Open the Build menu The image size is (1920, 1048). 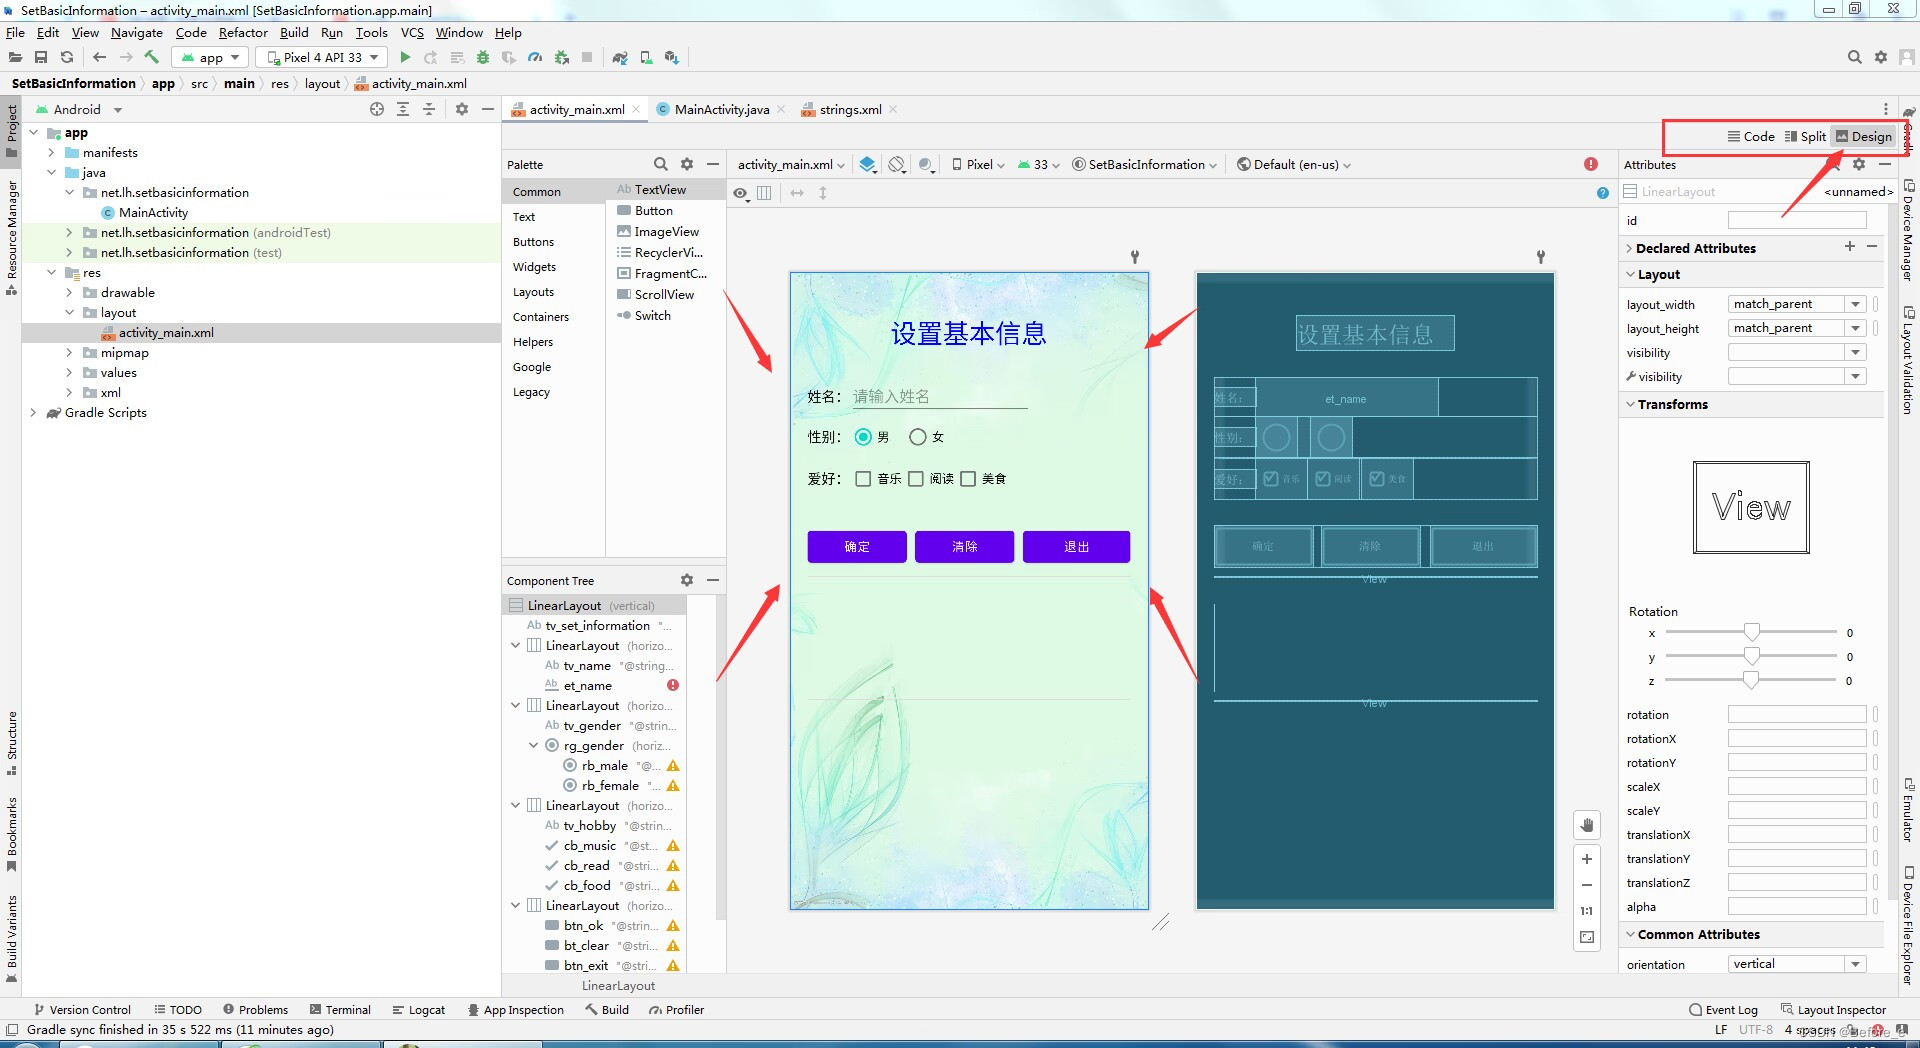point(294,33)
